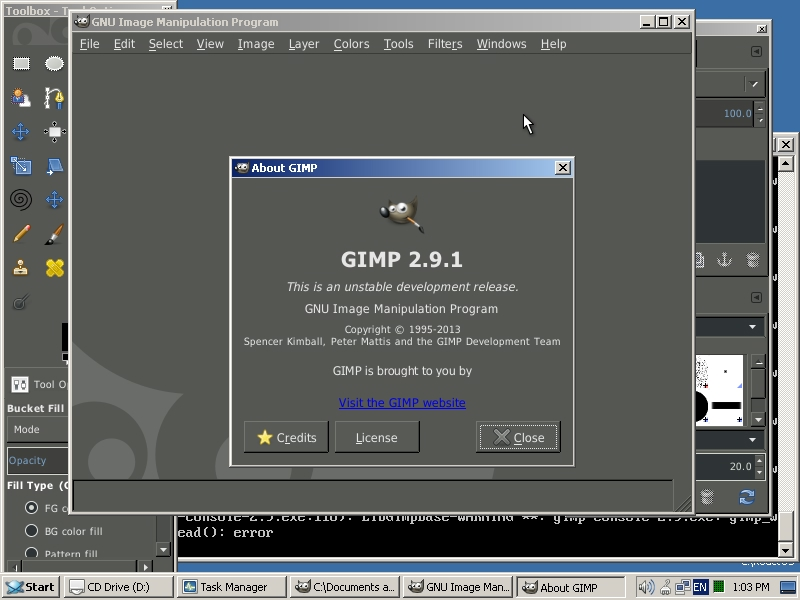This screenshot has height=600, width=800.
Task: Select the FG color fill radio button
Action: coord(31,507)
